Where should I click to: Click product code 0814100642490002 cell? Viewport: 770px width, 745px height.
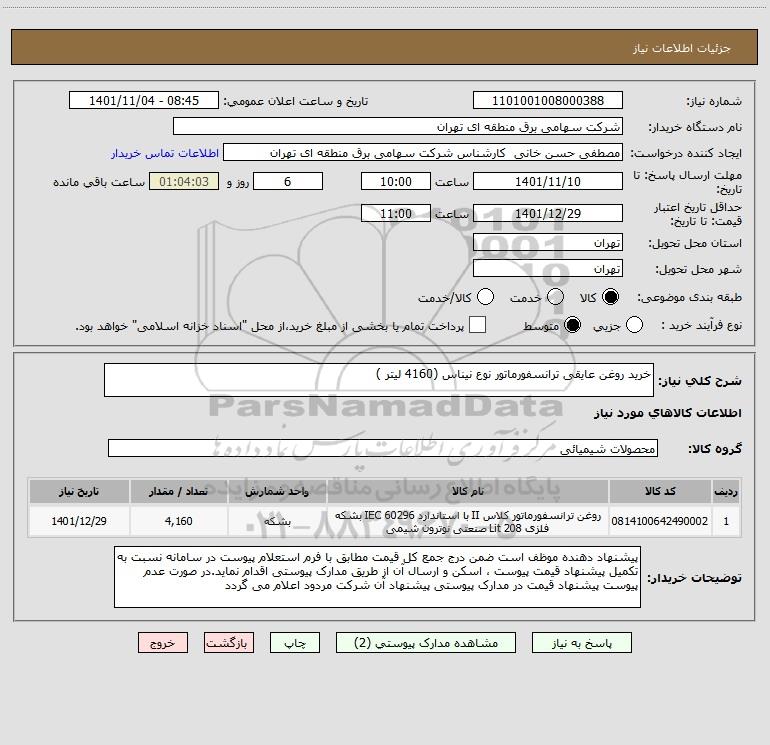660,522
